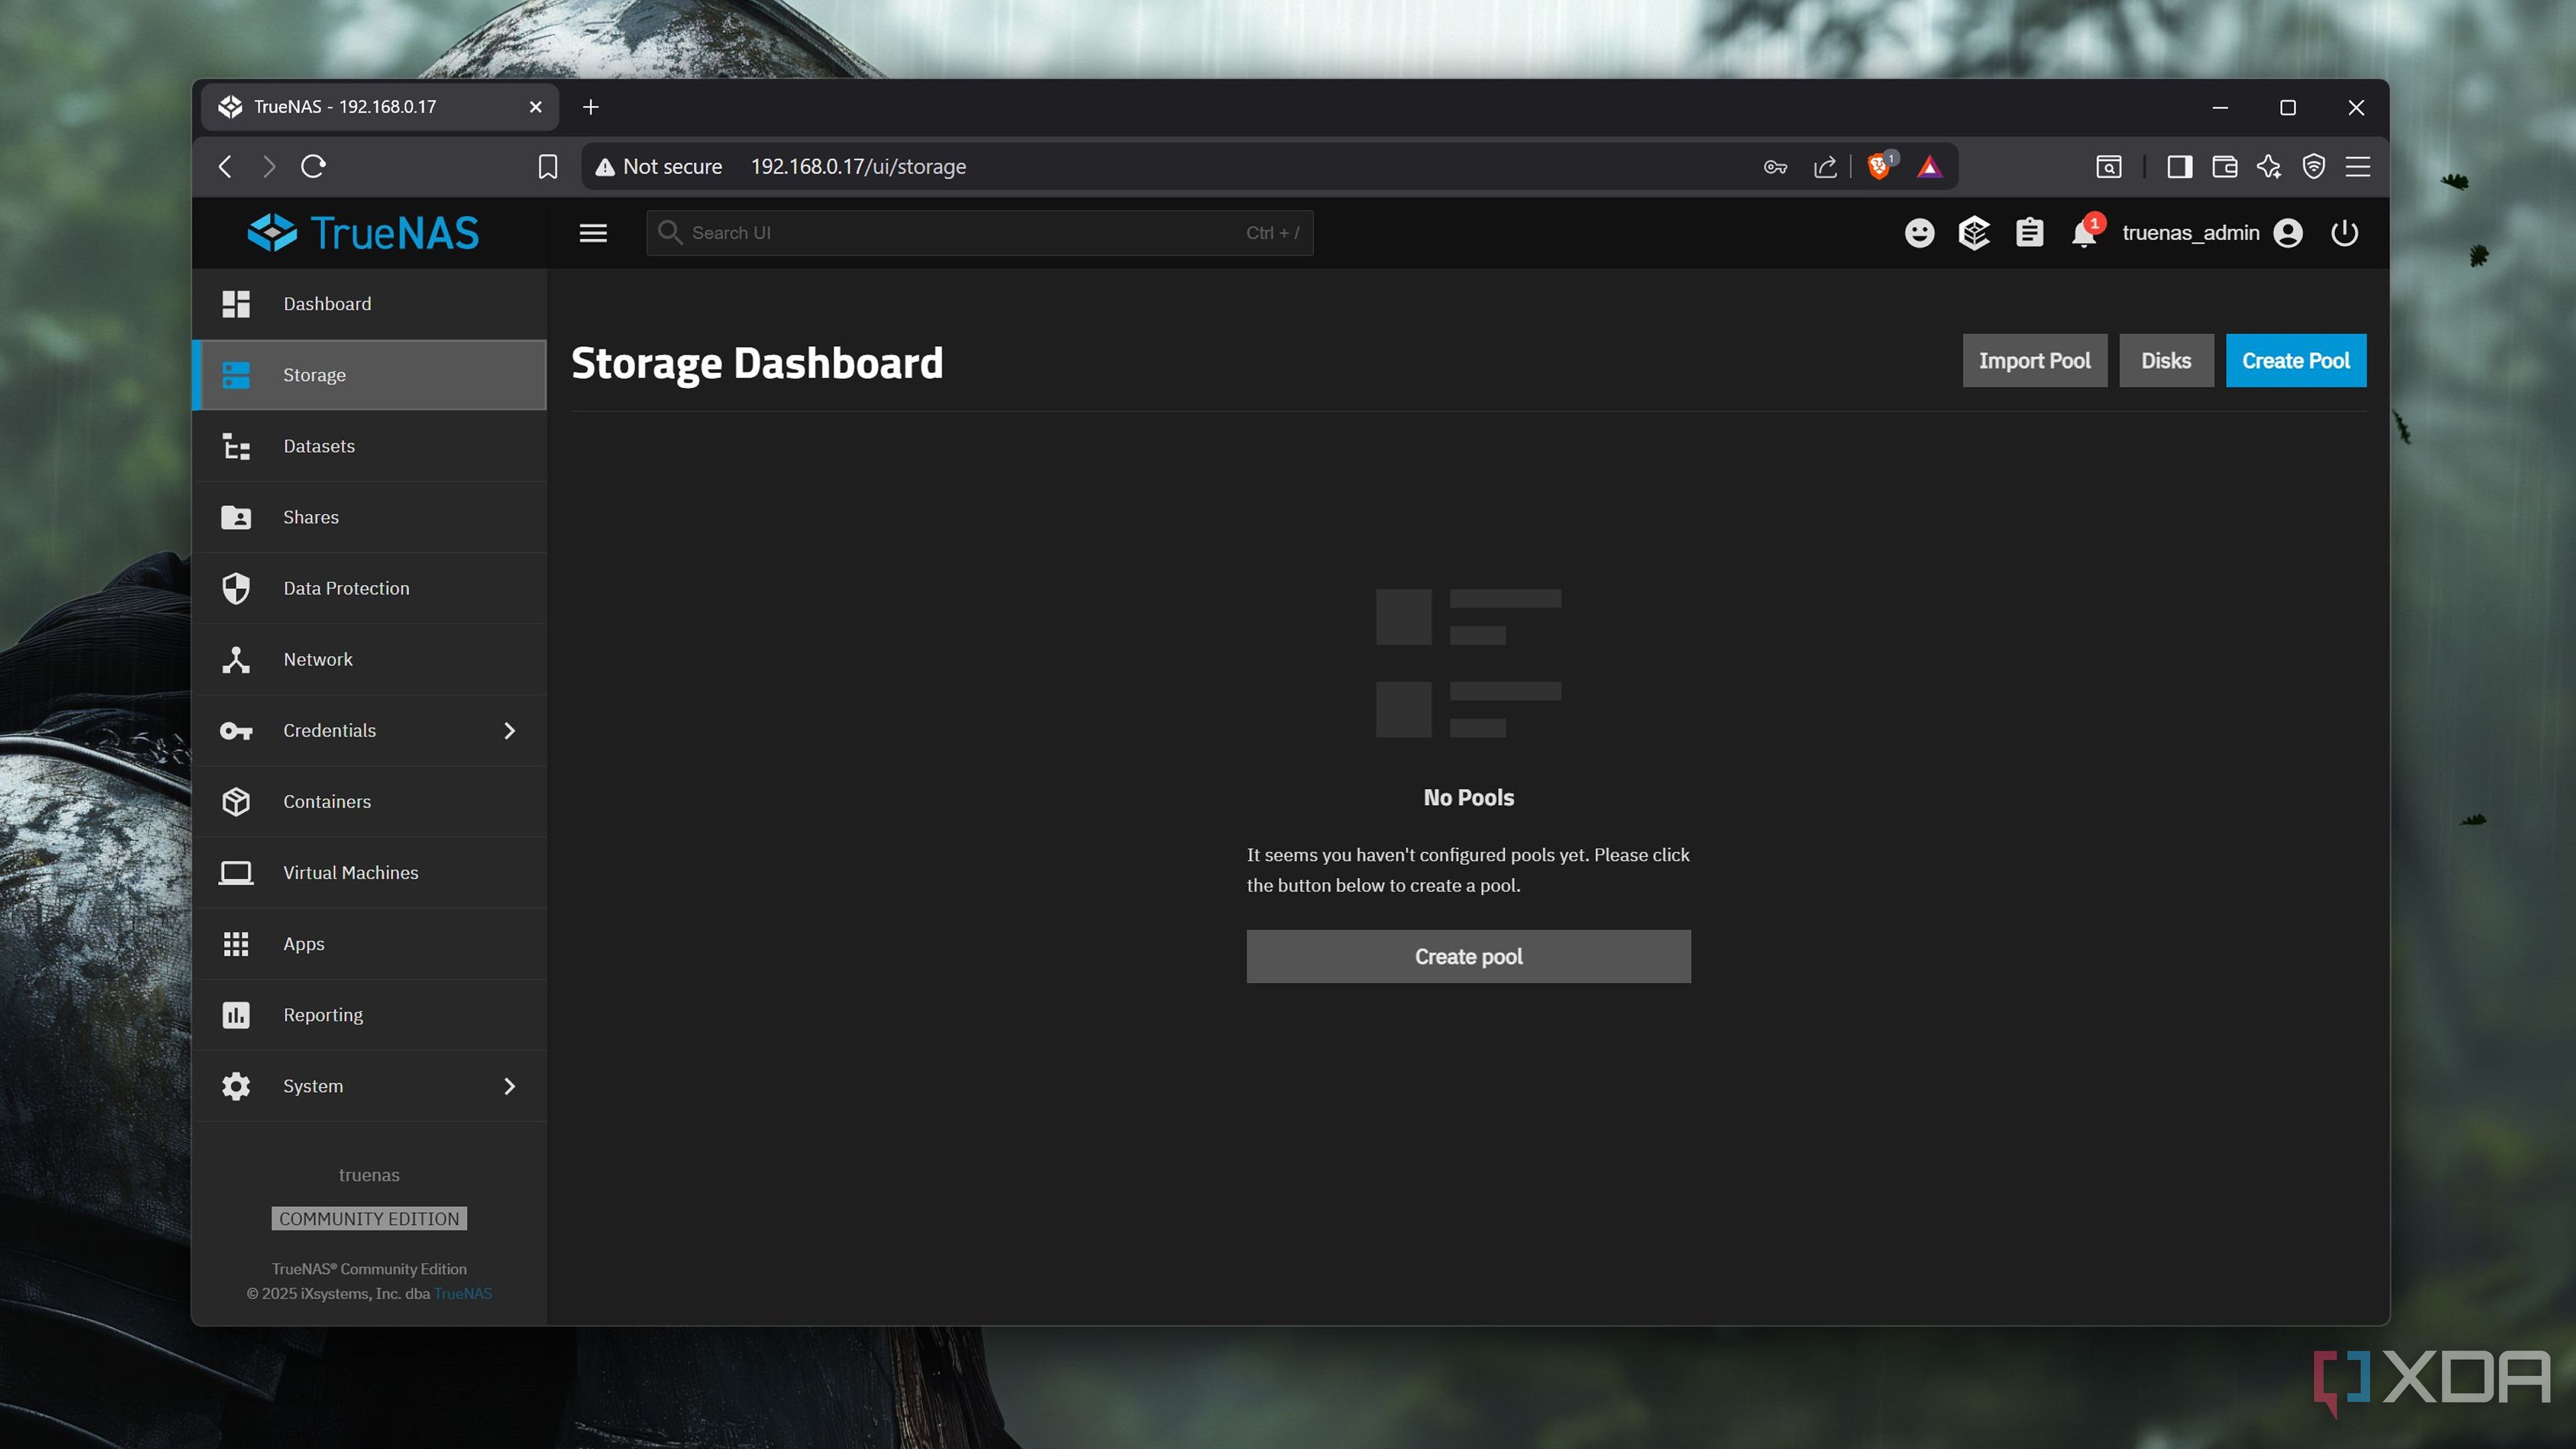The image size is (2576, 1449).
Task: Click the gray Create pool button
Action: [1468, 956]
